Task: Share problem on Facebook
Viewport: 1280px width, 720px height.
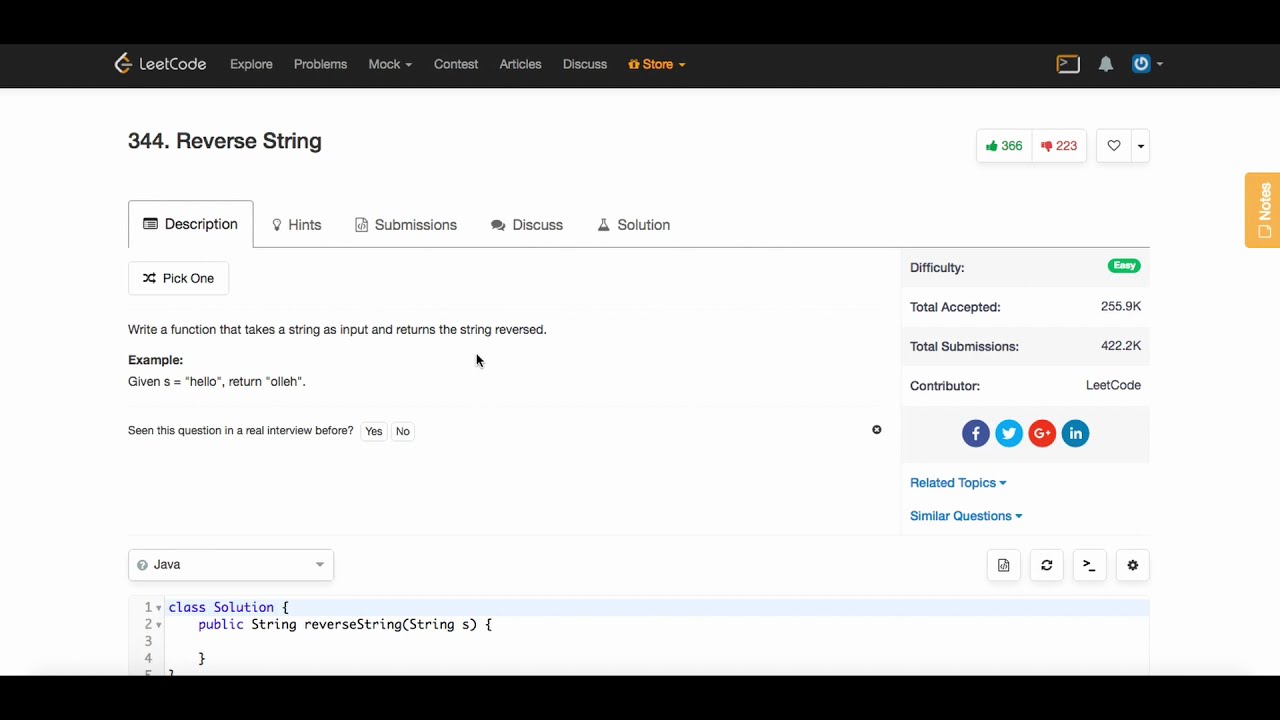Action: 976,433
